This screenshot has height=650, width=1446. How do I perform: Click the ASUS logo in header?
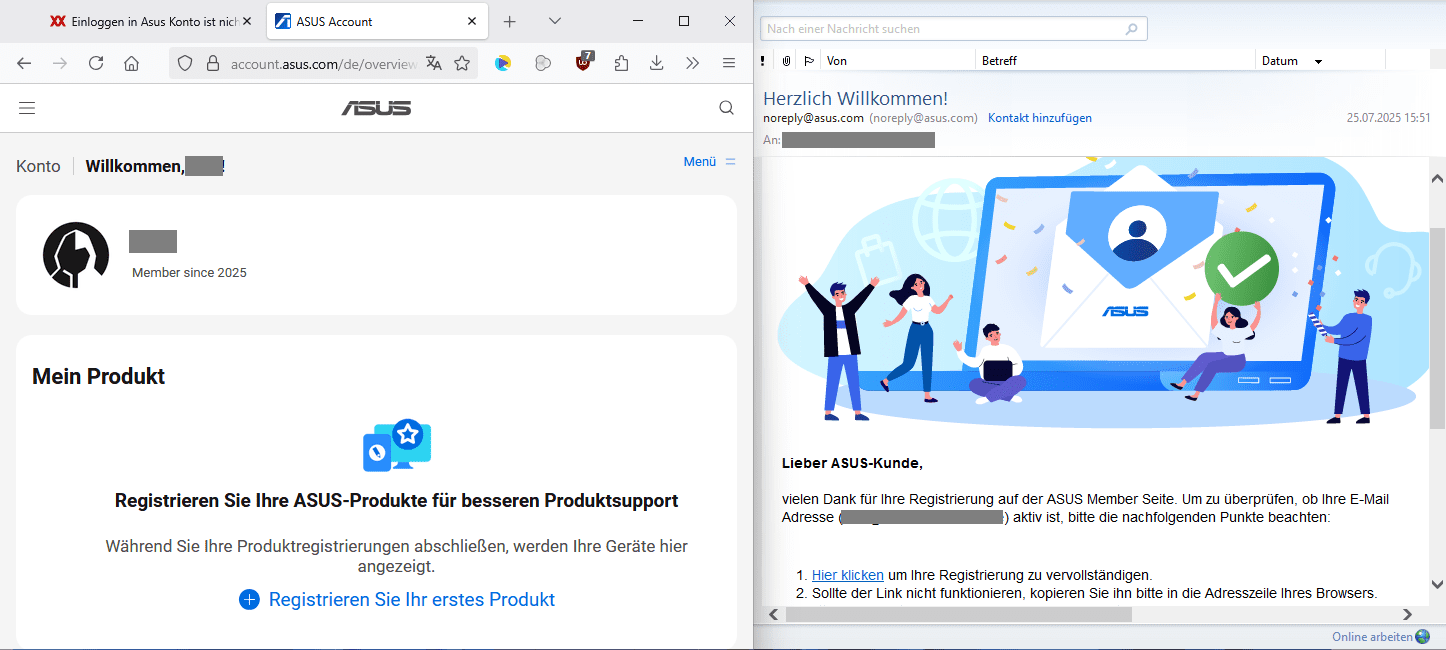(376, 108)
